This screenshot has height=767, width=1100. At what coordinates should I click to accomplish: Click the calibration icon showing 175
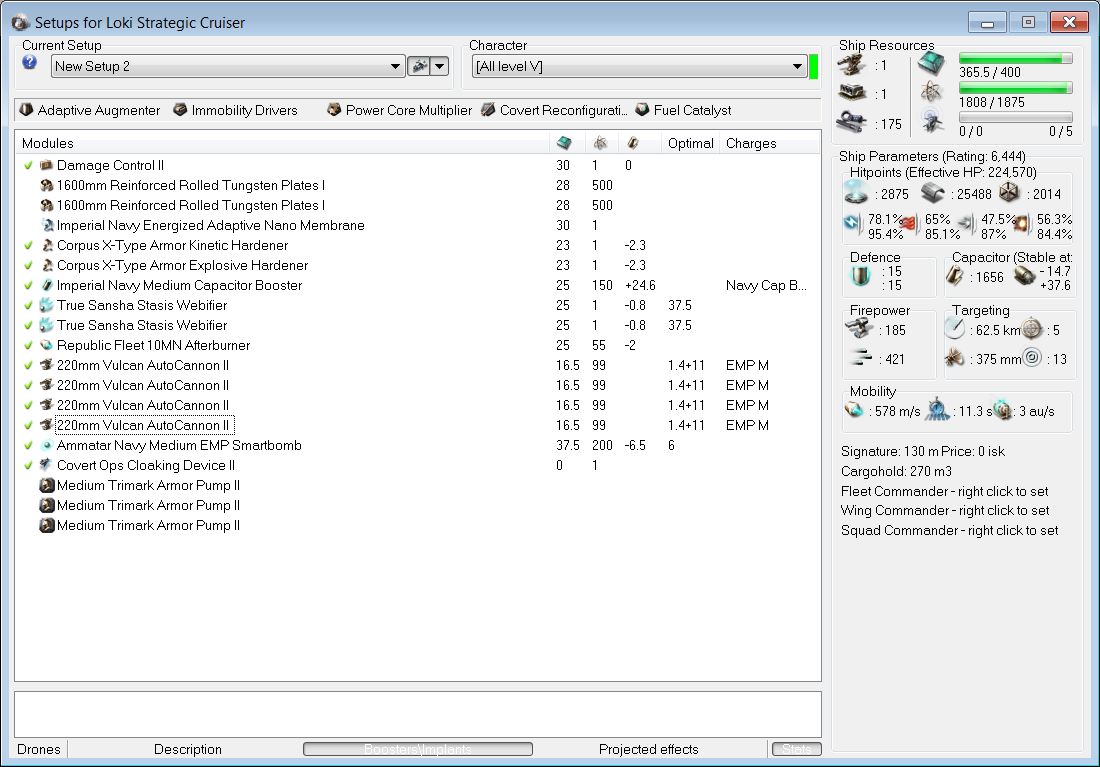852,122
